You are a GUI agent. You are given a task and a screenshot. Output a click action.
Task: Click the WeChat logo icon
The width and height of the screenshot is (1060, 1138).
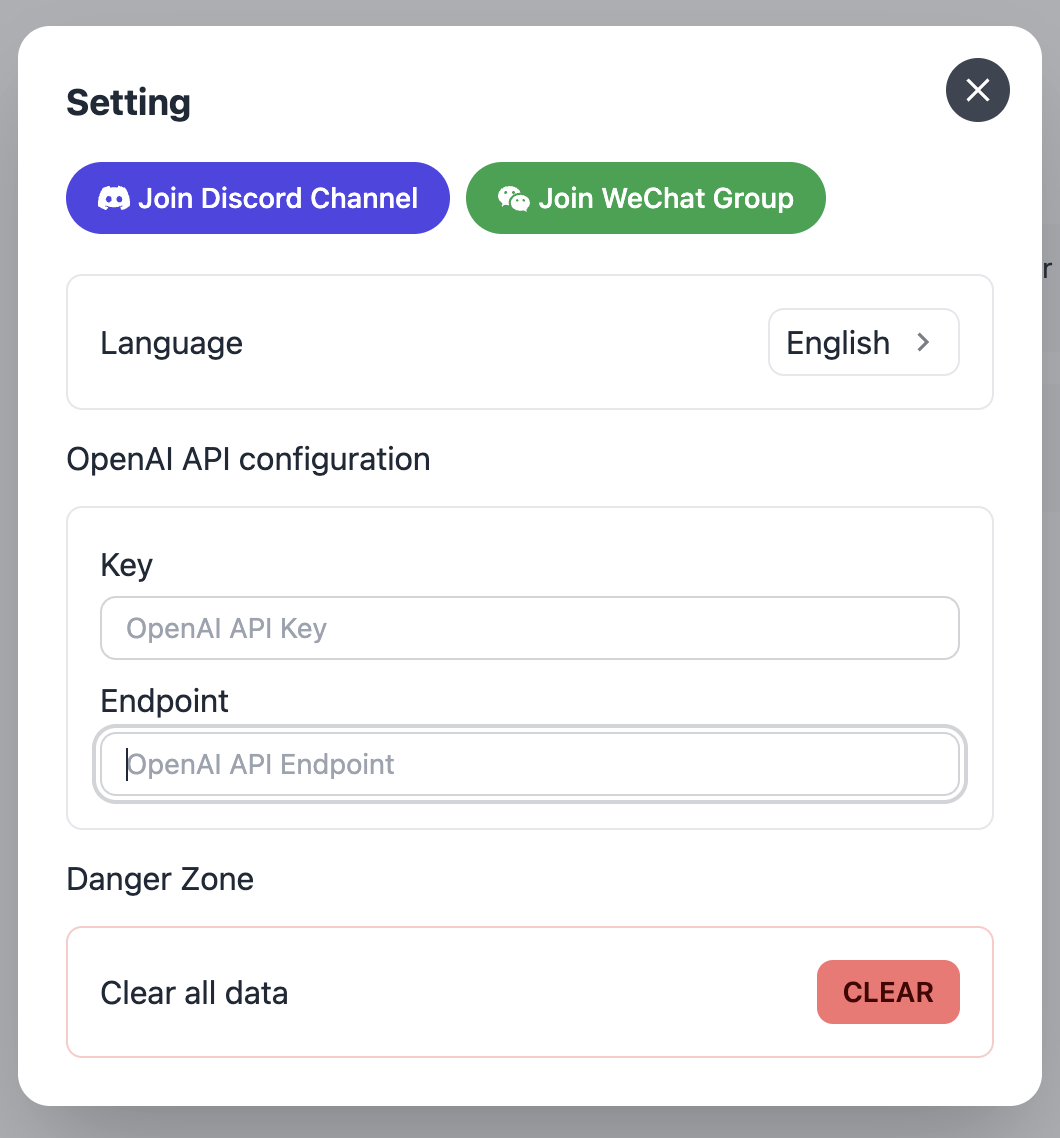coord(514,197)
